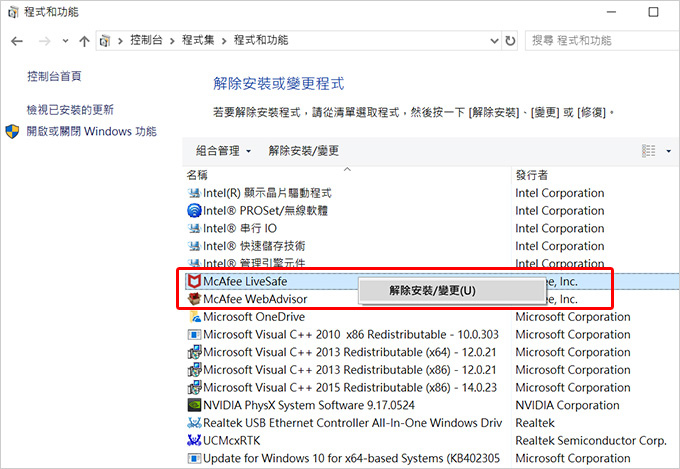
Task: Click the Programs and Features title icon
Action: click(x=13, y=12)
